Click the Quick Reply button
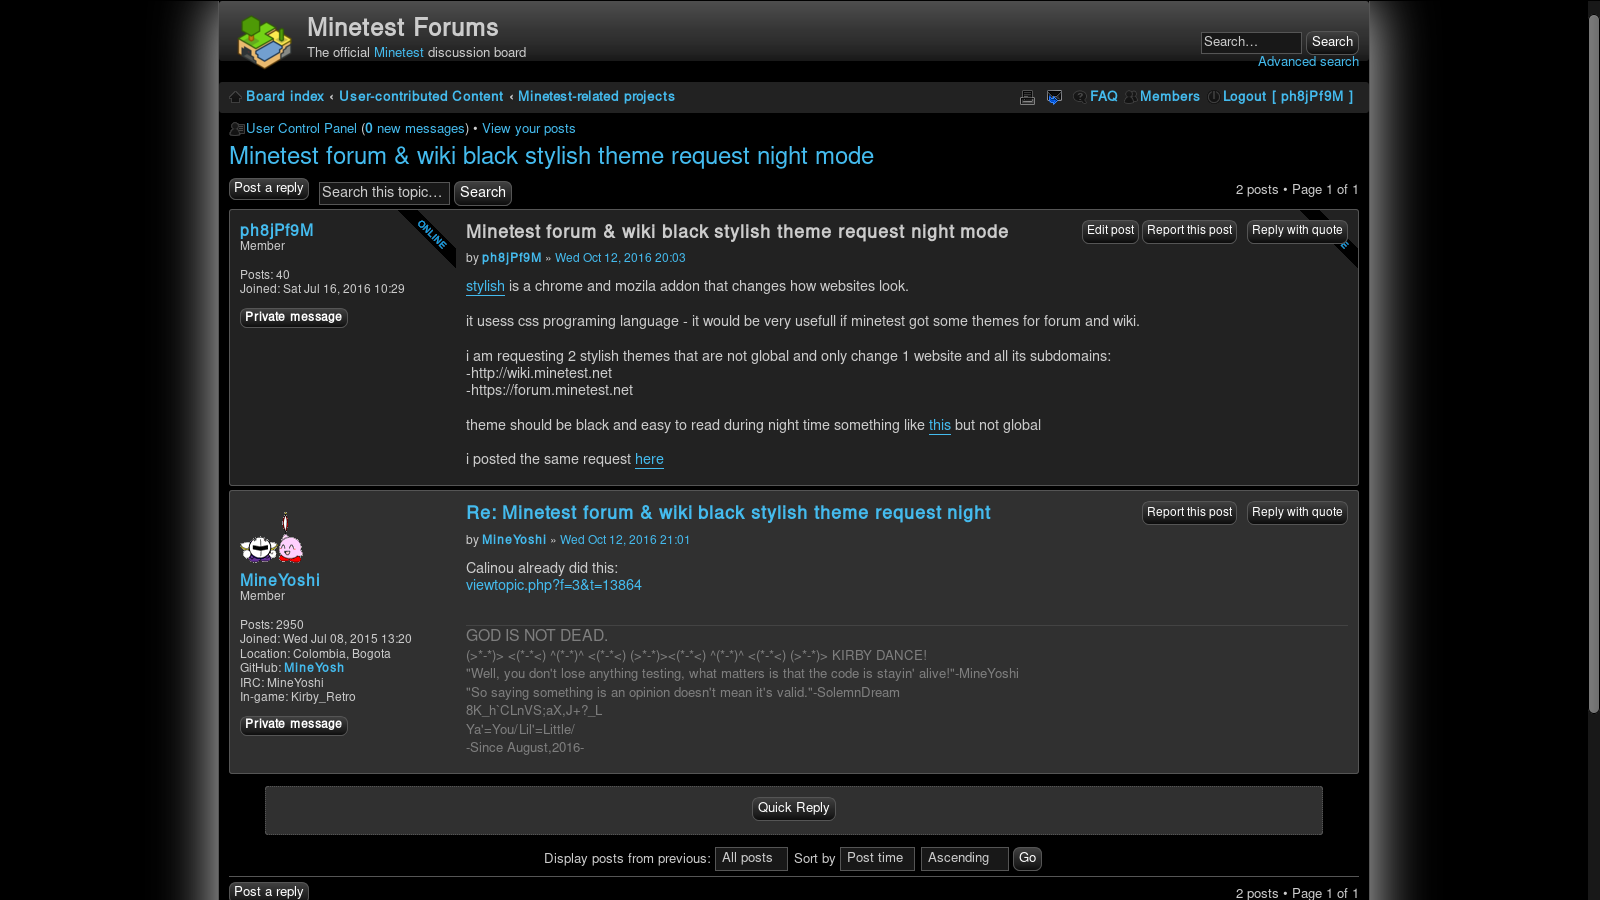 tap(793, 808)
